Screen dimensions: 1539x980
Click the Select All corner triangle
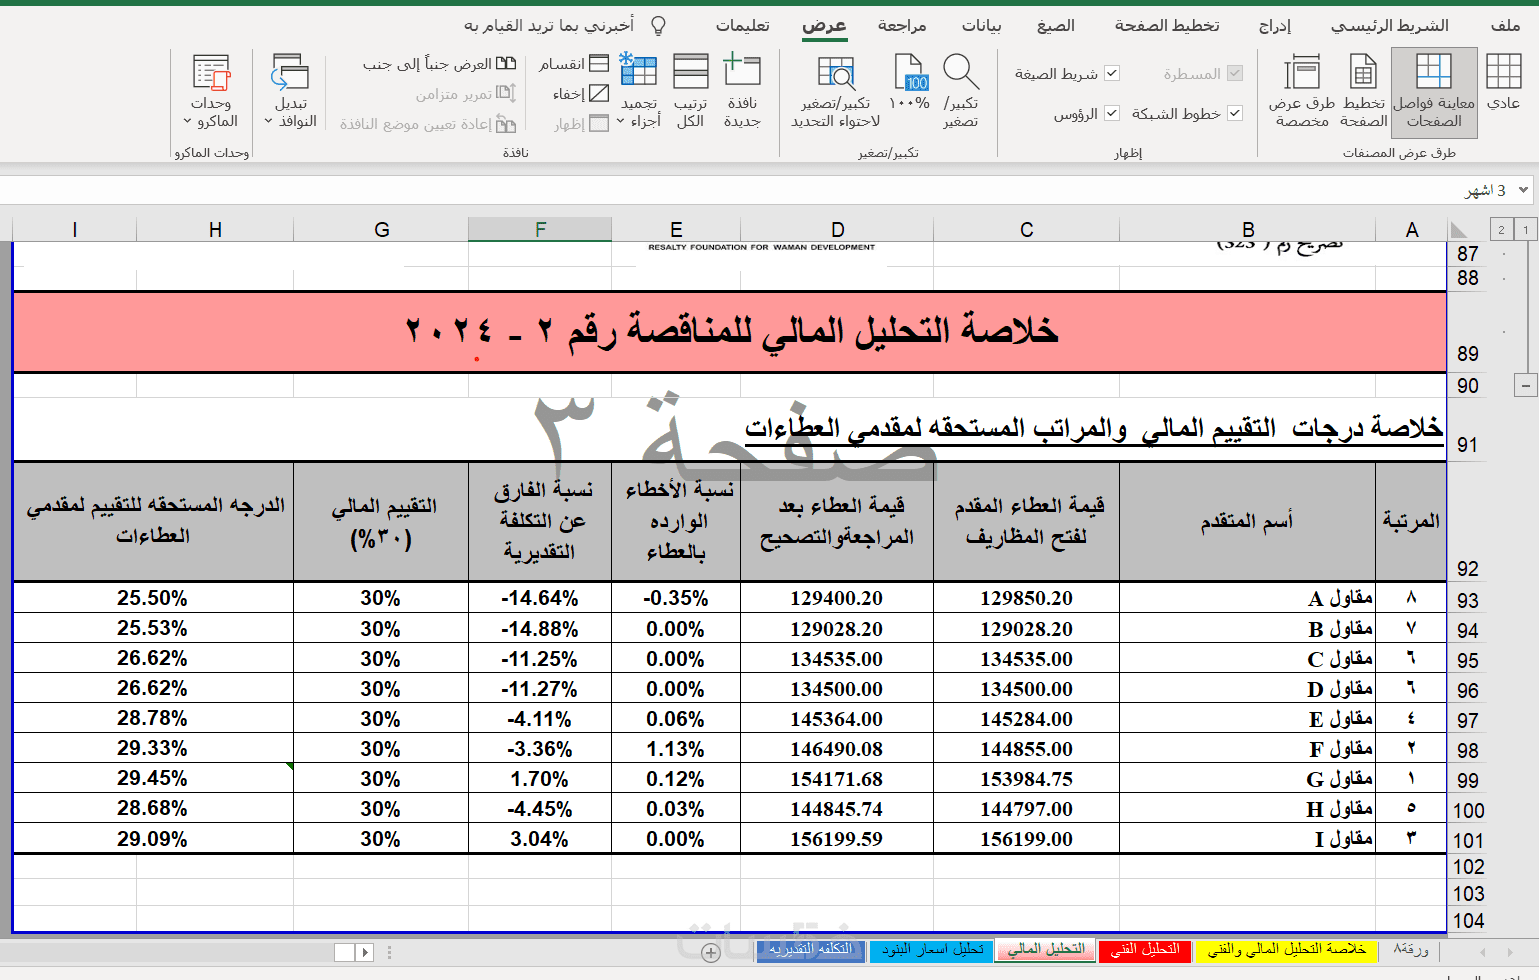coord(1459,230)
